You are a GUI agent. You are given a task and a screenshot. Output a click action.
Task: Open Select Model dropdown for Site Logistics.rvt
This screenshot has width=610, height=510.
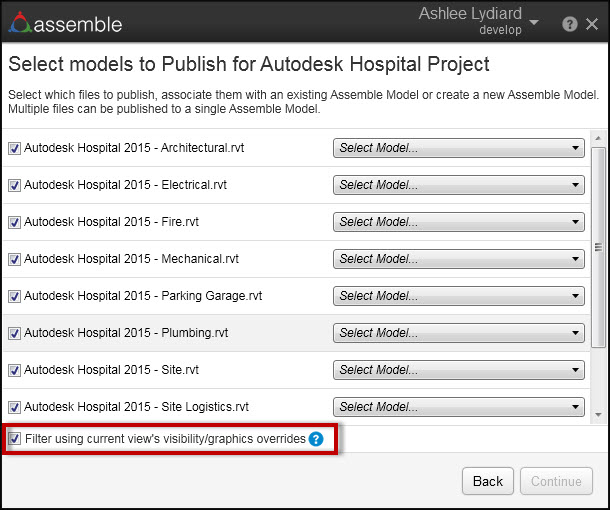(x=458, y=407)
